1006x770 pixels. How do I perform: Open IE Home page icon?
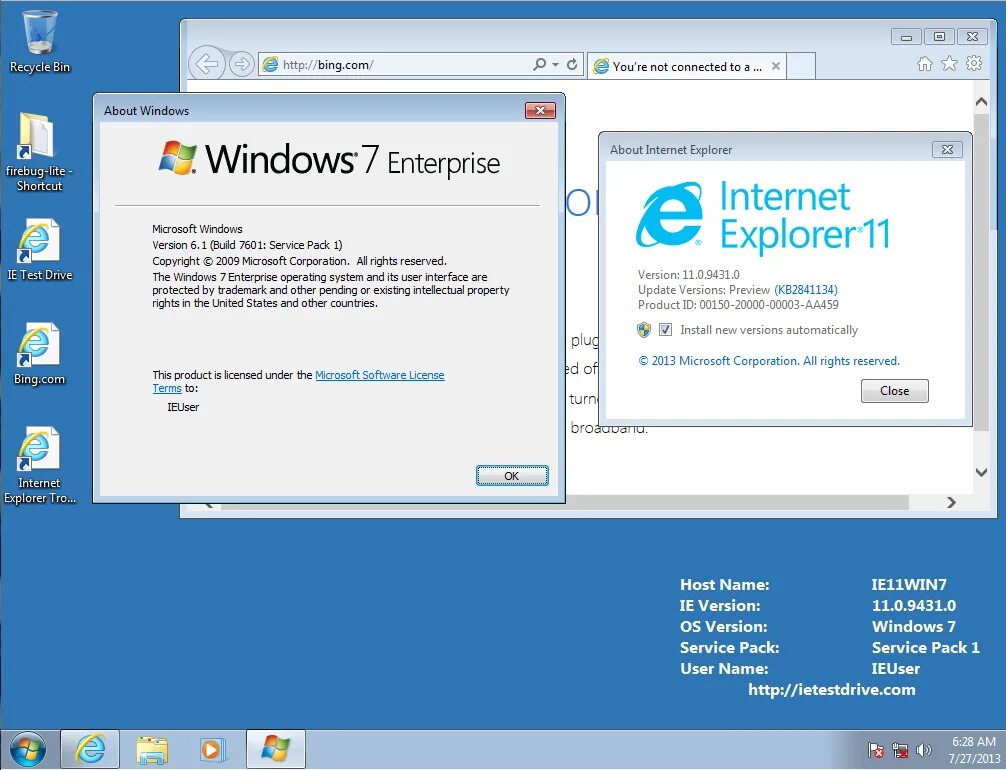point(925,64)
